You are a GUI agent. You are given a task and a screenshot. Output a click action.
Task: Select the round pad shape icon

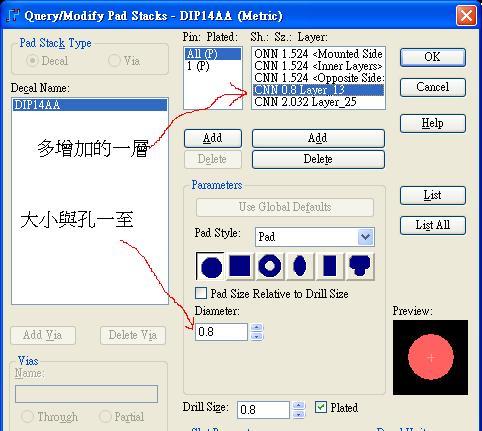[211, 266]
